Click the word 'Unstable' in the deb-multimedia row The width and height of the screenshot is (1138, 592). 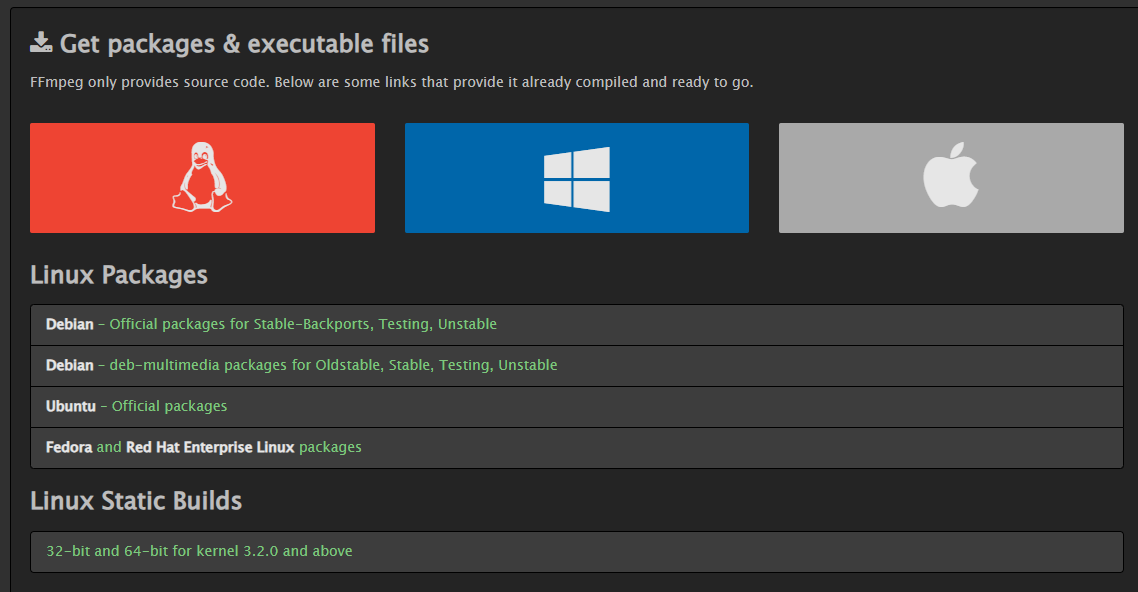click(x=527, y=365)
